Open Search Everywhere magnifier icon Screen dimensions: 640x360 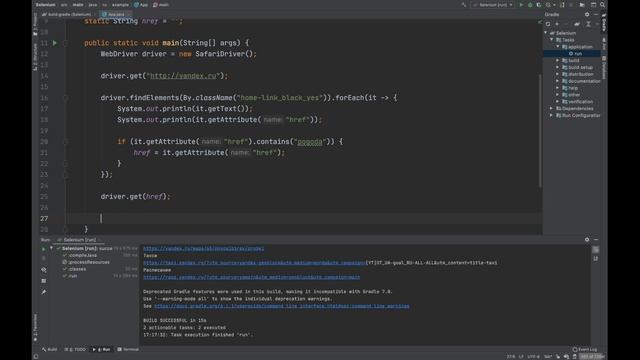tap(602, 5)
